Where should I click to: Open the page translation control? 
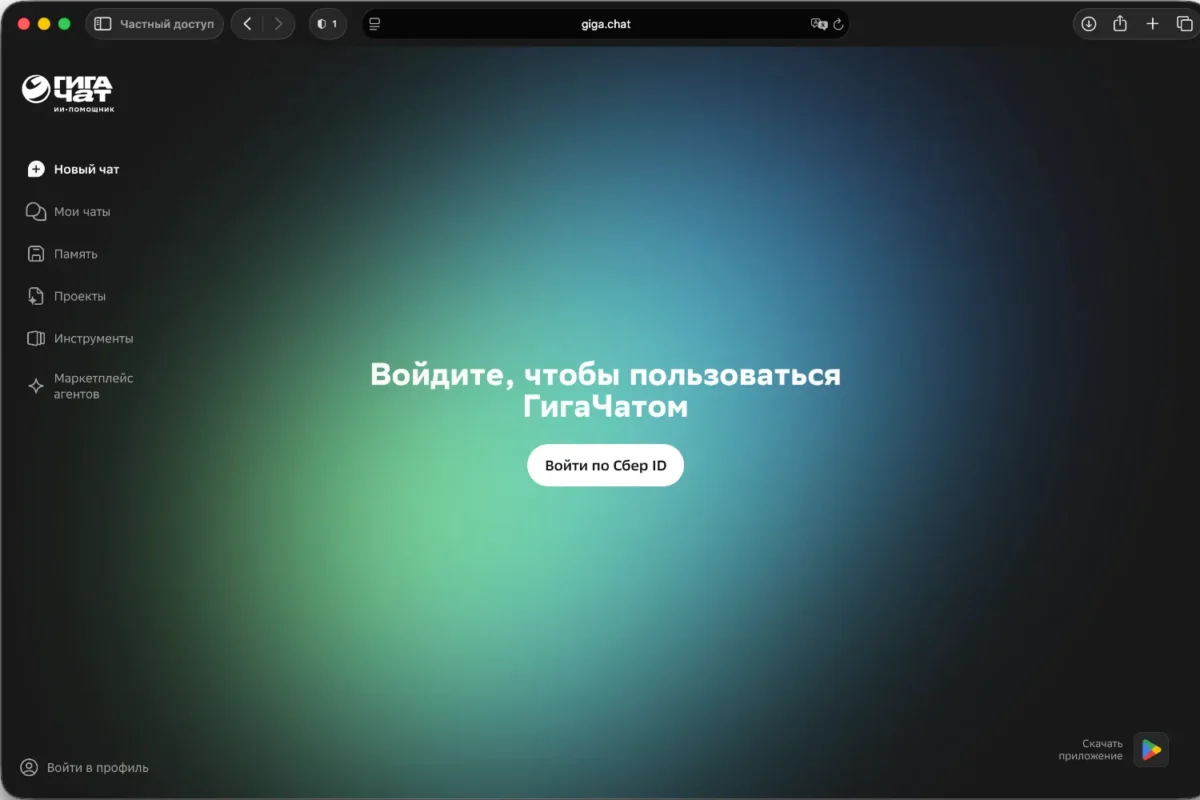pyautogui.click(x=818, y=23)
